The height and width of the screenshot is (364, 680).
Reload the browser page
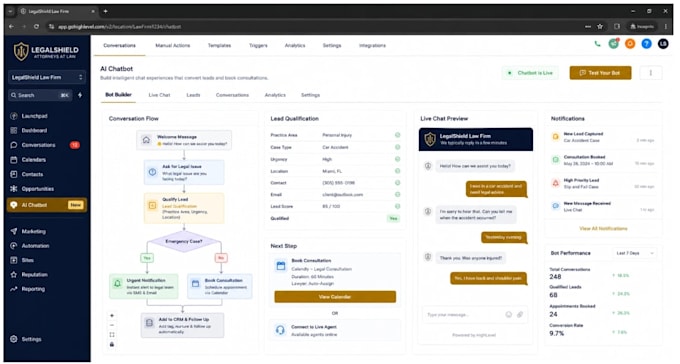point(36,26)
